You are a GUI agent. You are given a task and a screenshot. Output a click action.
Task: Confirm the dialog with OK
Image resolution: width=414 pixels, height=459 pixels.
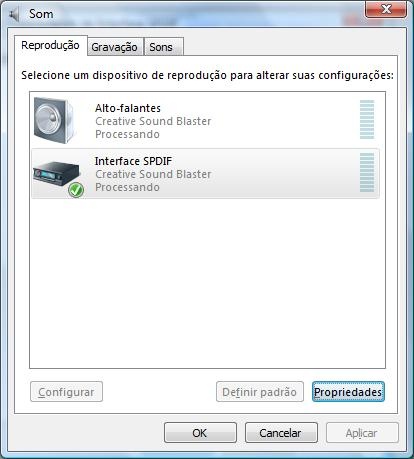click(x=200, y=433)
